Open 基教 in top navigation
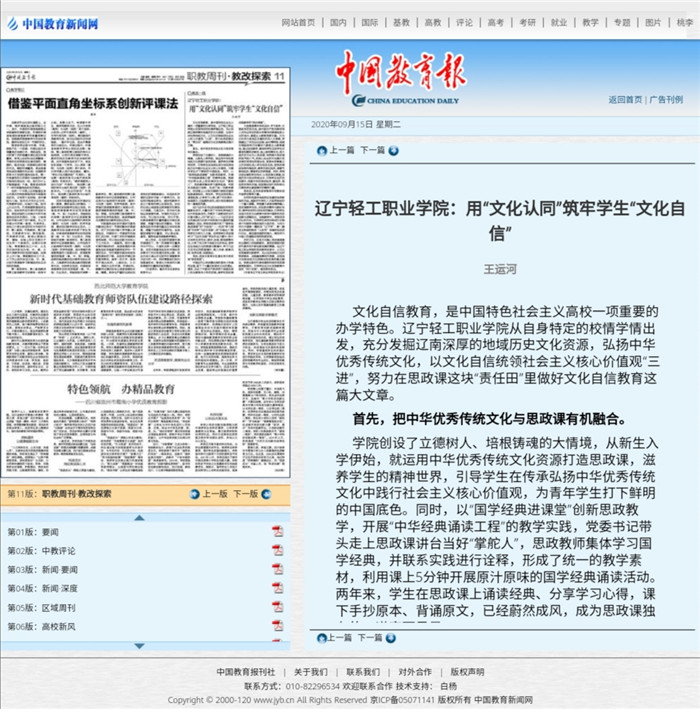Screen dimensions: 700x709 401,22
